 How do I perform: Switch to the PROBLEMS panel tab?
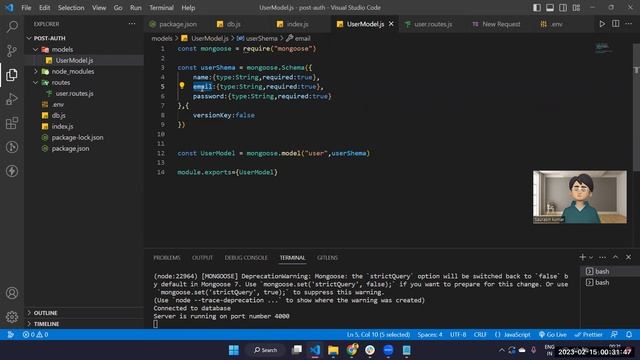pos(167,258)
